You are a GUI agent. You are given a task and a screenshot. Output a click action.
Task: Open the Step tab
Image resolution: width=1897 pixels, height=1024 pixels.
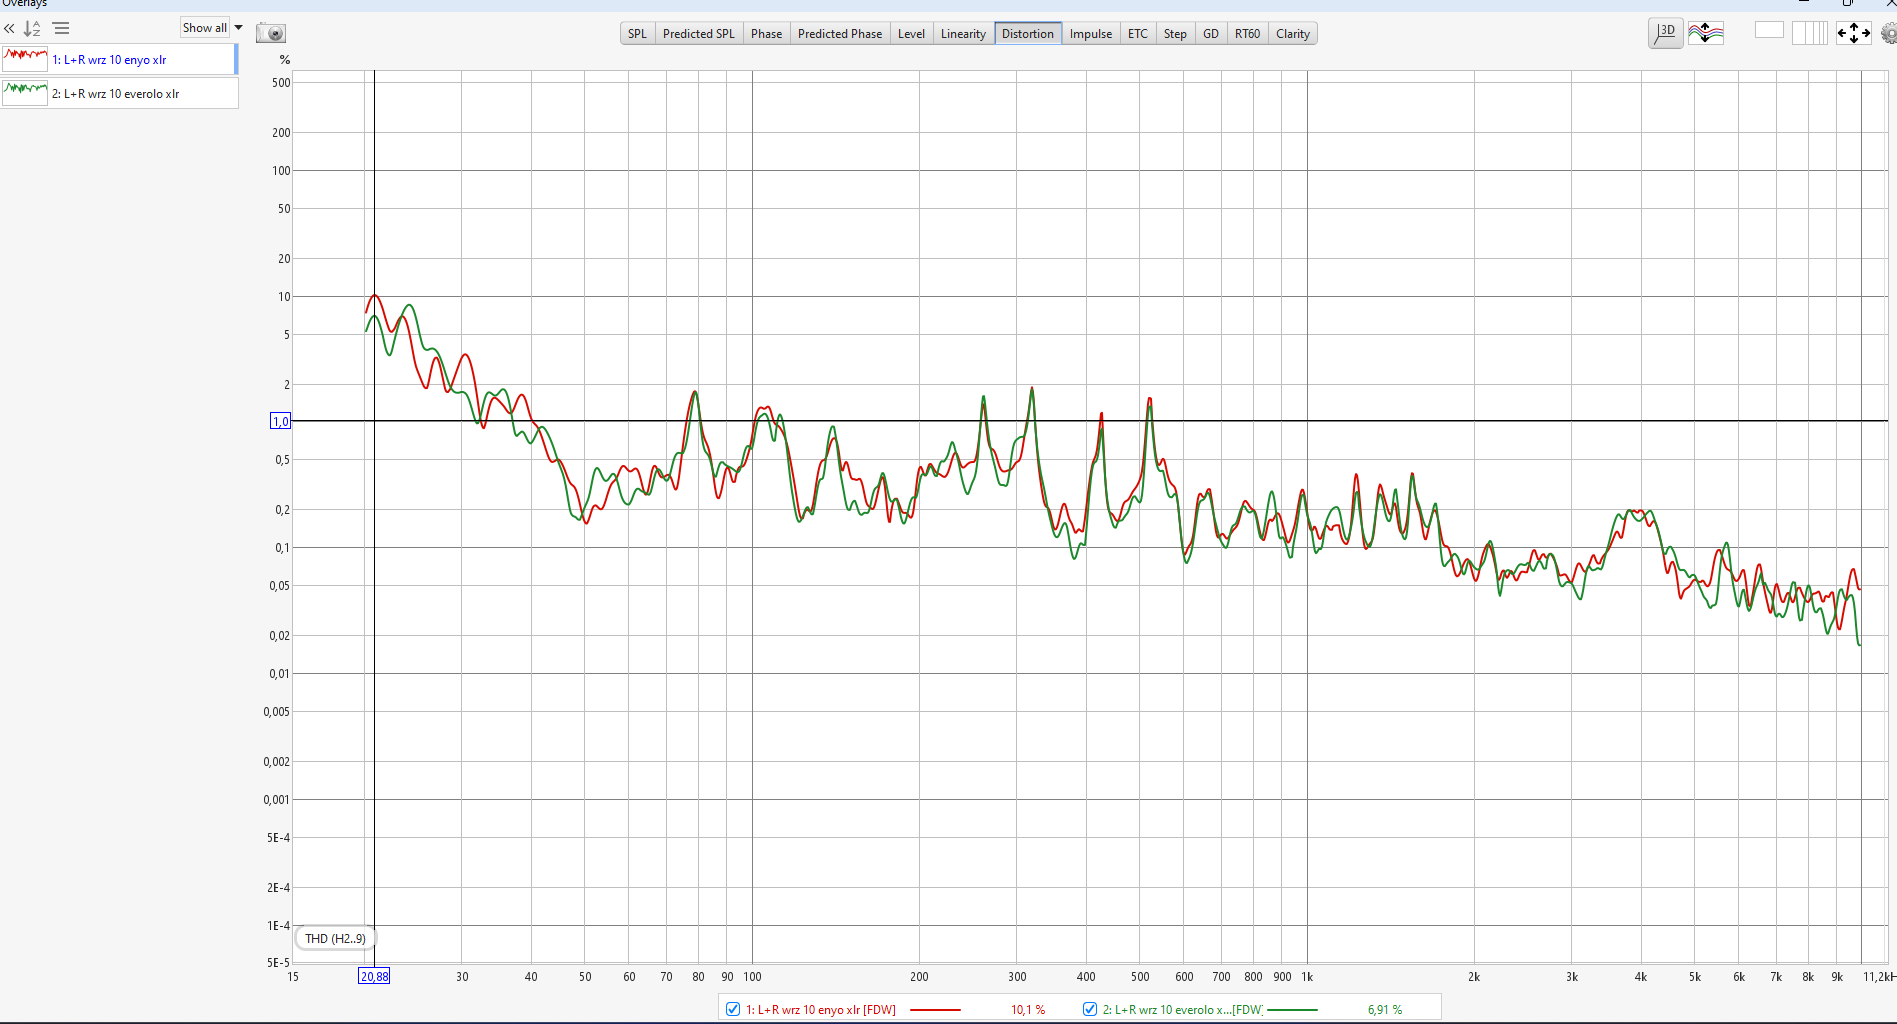pos(1175,34)
